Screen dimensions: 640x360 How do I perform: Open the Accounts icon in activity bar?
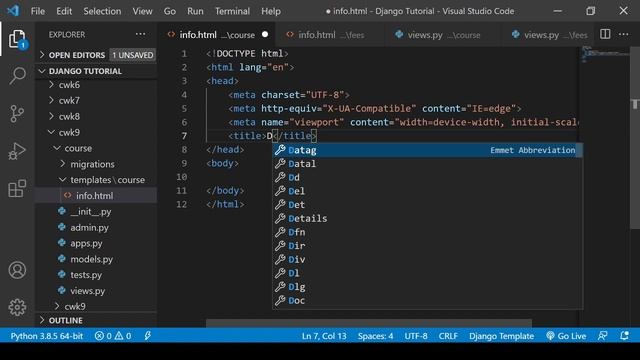click(17, 270)
